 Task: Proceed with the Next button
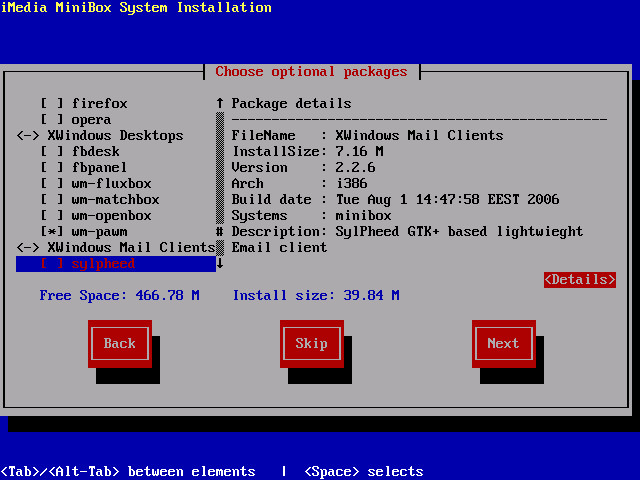point(503,344)
